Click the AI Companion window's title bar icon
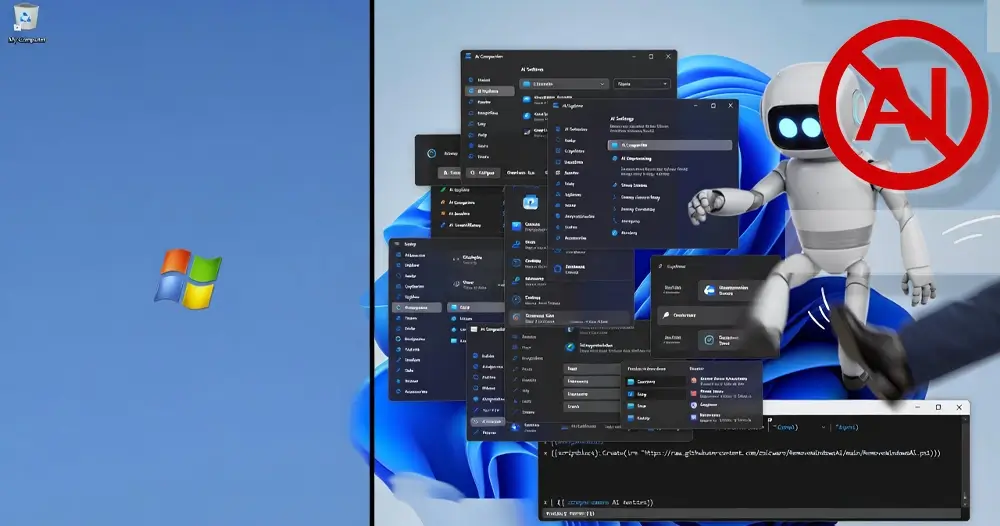 click(468, 57)
